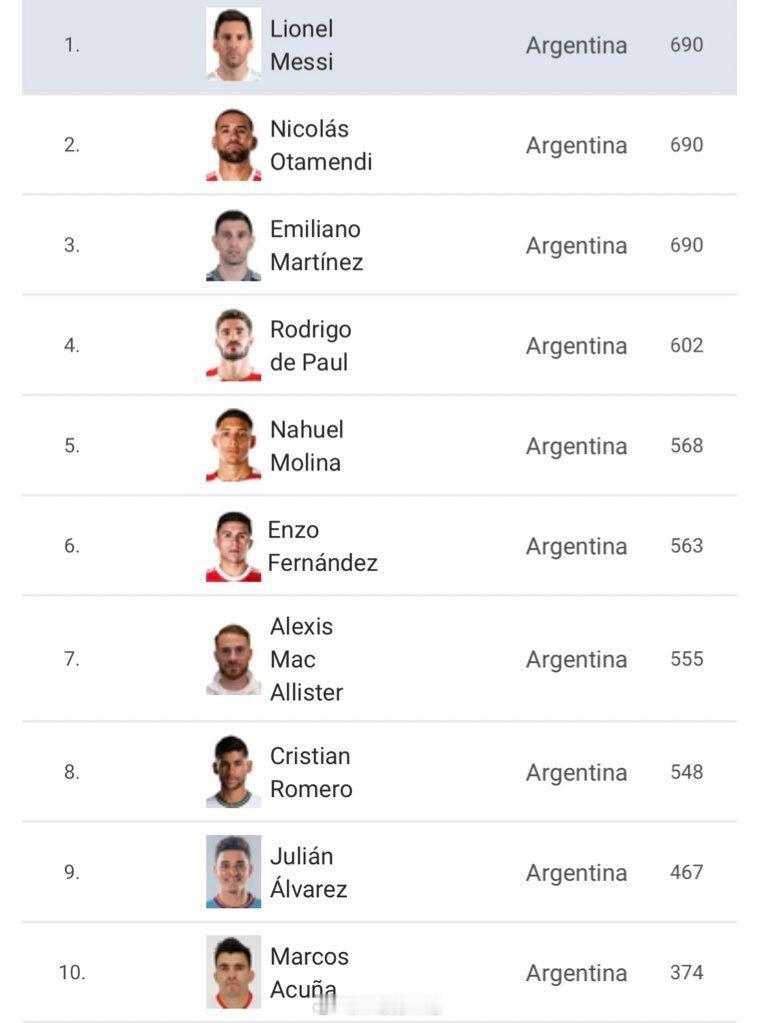The height and width of the screenshot is (1023, 759).
Task: Select Marcos Acuña's headshot
Action: [234, 972]
